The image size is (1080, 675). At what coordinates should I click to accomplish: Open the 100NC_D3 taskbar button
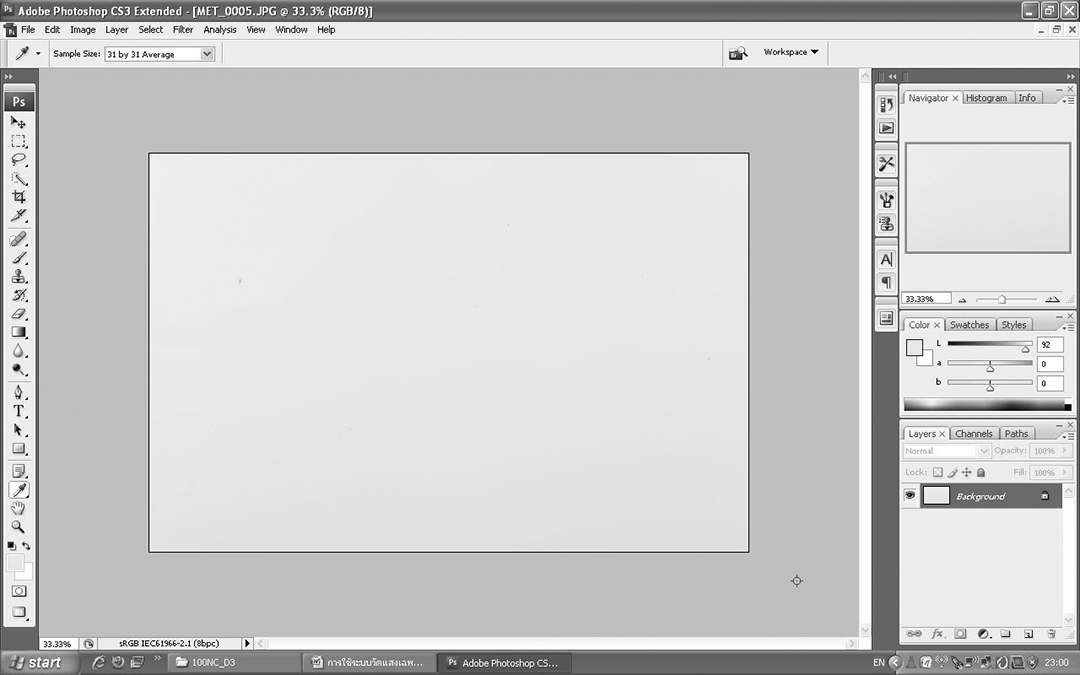pos(234,662)
